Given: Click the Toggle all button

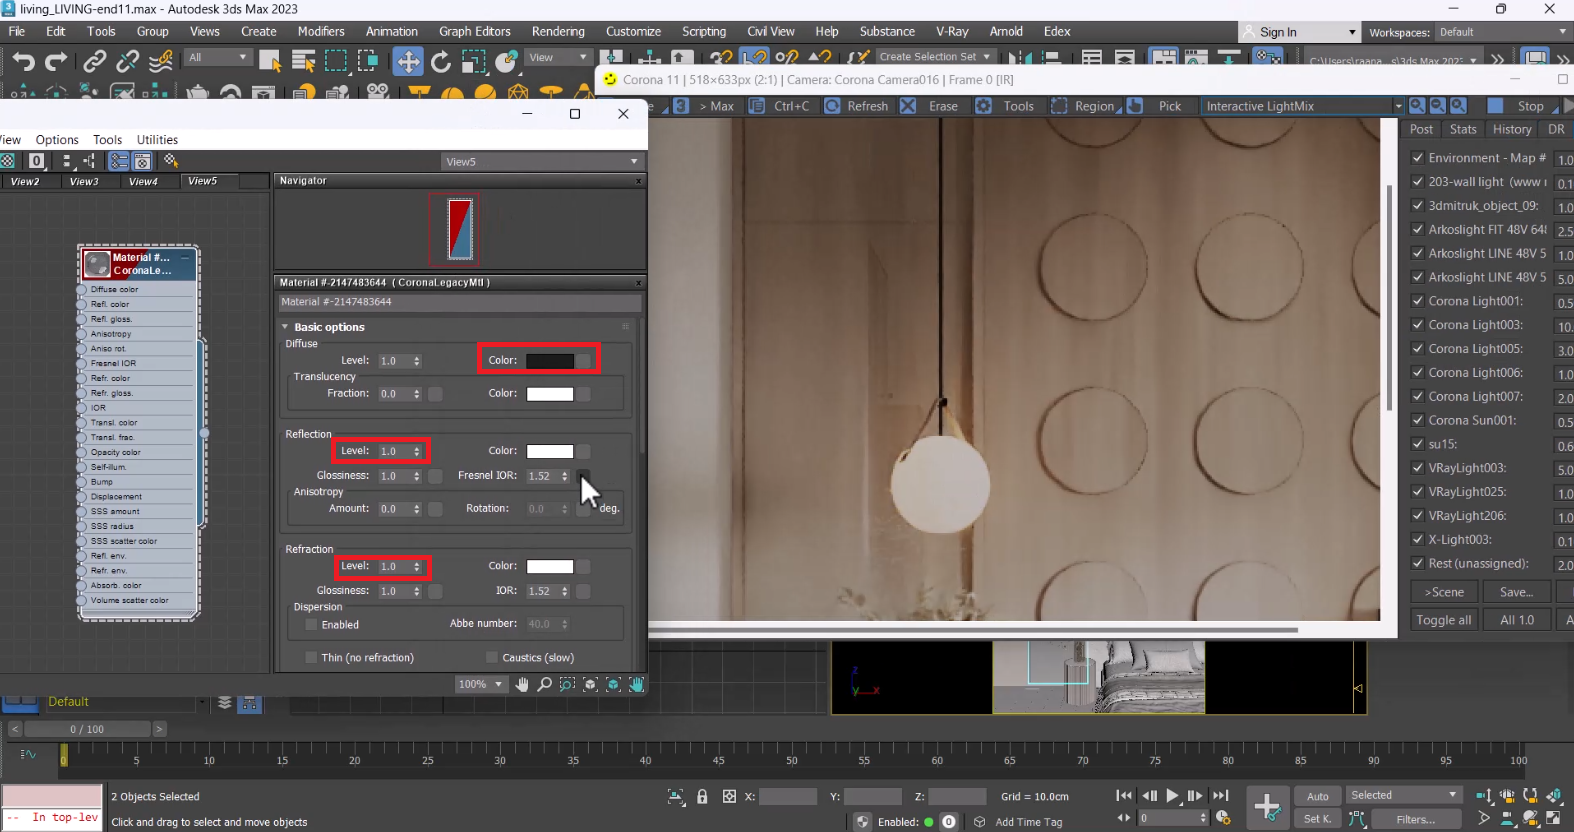Looking at the screenshot, I should pos(1444,620).
